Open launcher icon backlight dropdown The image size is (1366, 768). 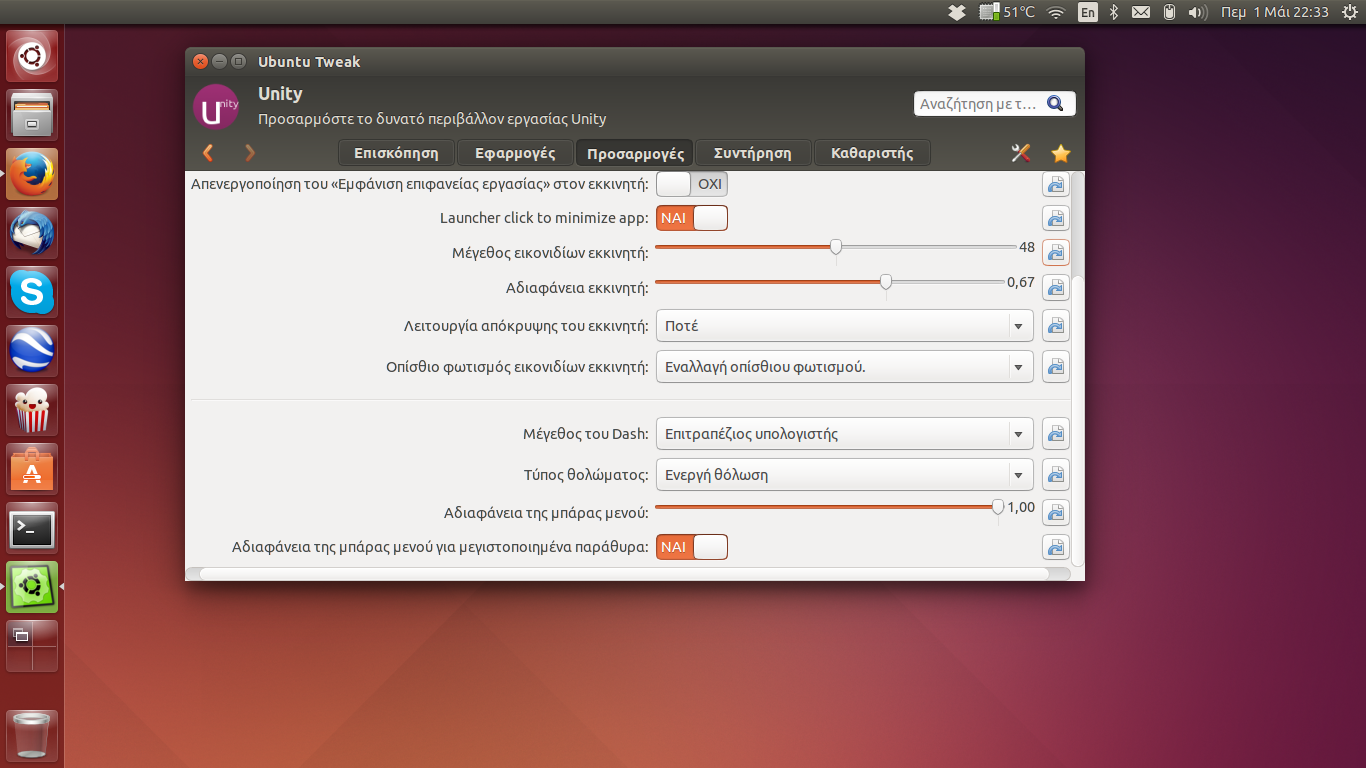point(845,367)
